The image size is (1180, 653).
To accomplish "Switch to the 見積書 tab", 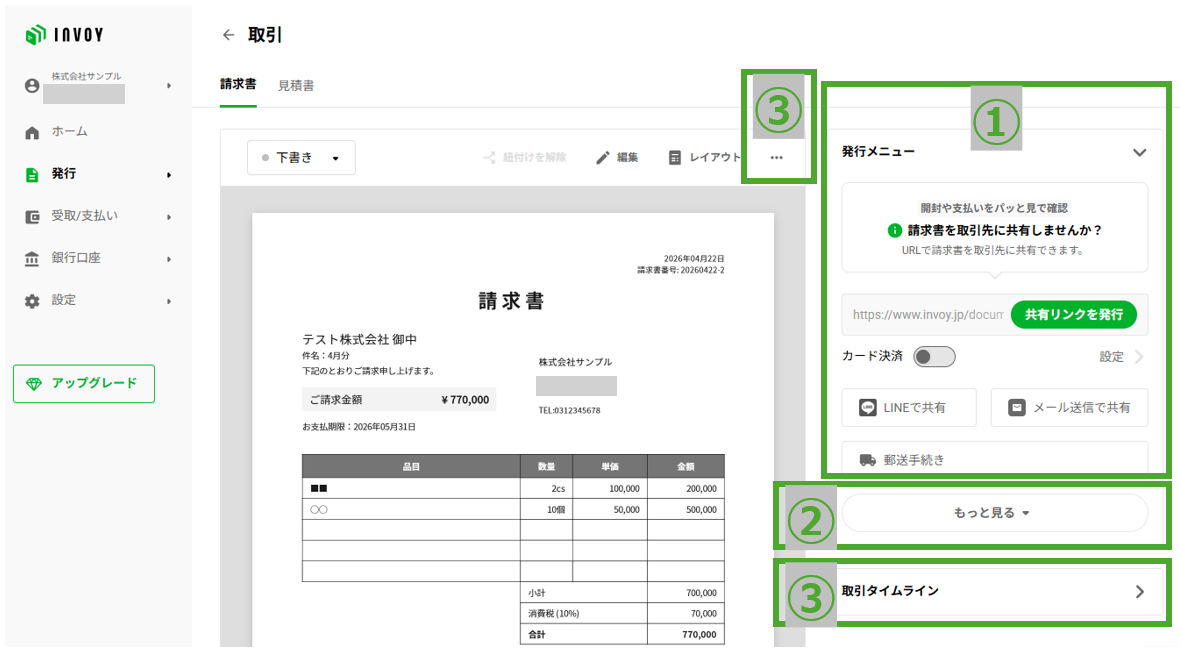I will pyautogui.click(x=296, y=86).
